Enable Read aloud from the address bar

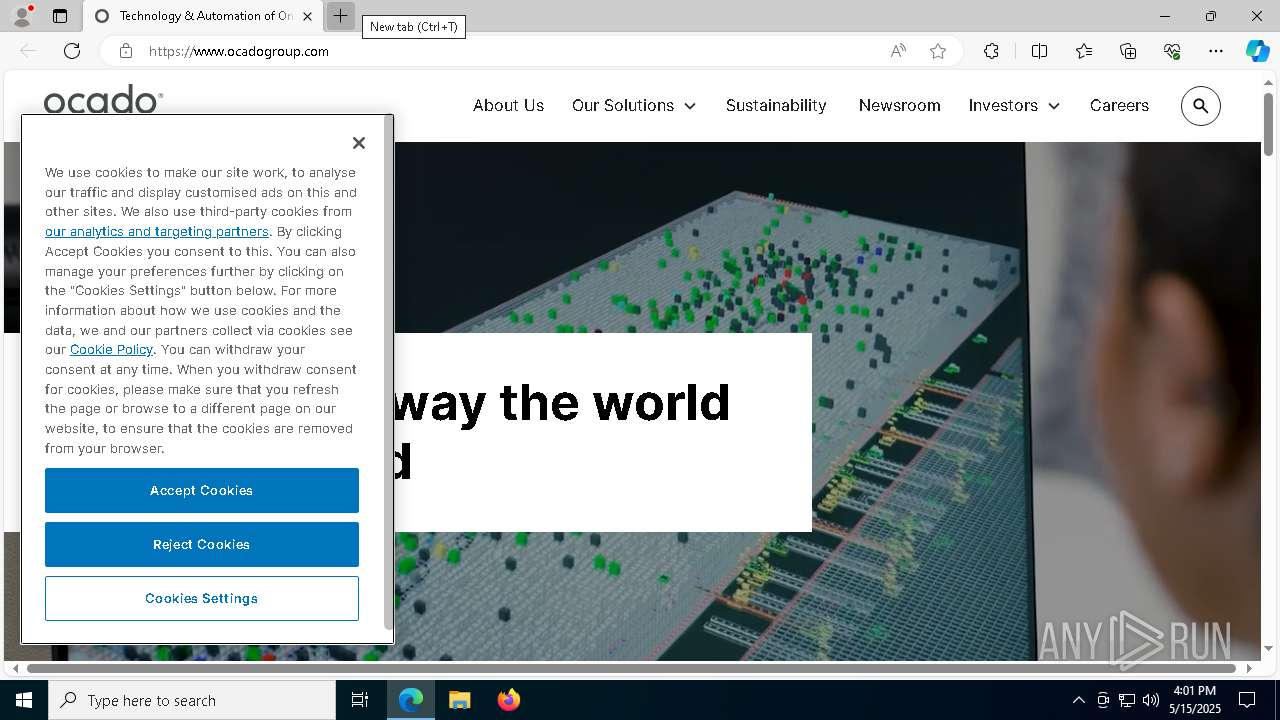pyautogui.click(x=898, y=51)
